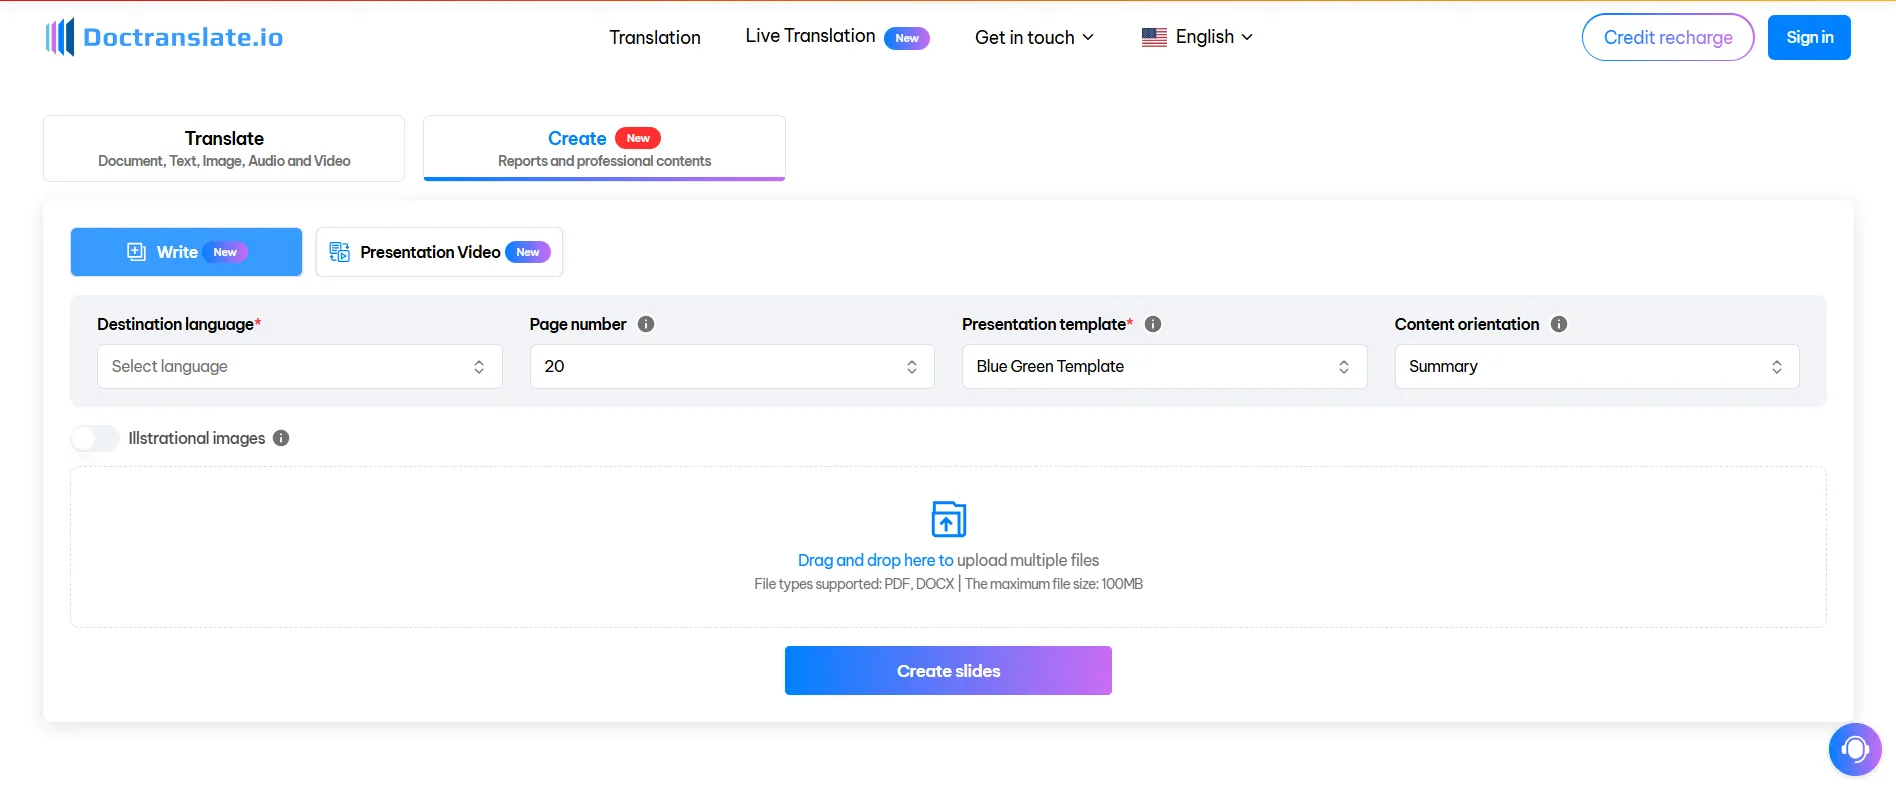
Task: Show info about Content orientation
Action: click(x=1559, y=324)
